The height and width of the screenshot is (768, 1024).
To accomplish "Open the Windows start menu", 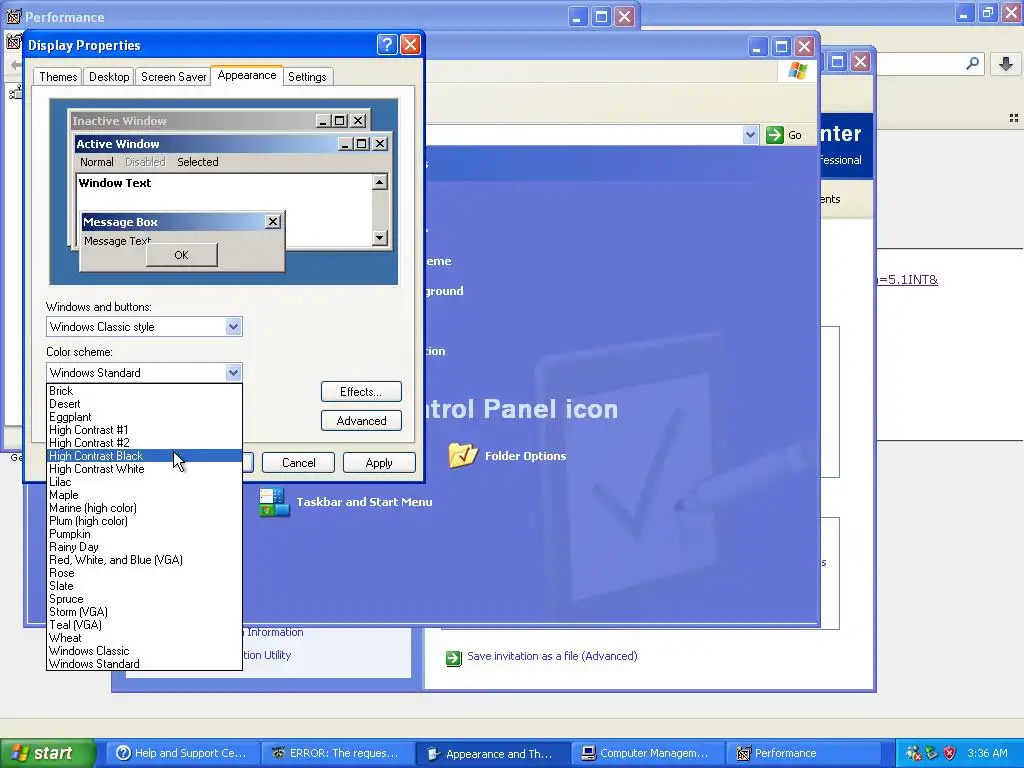I will point(48,753).
